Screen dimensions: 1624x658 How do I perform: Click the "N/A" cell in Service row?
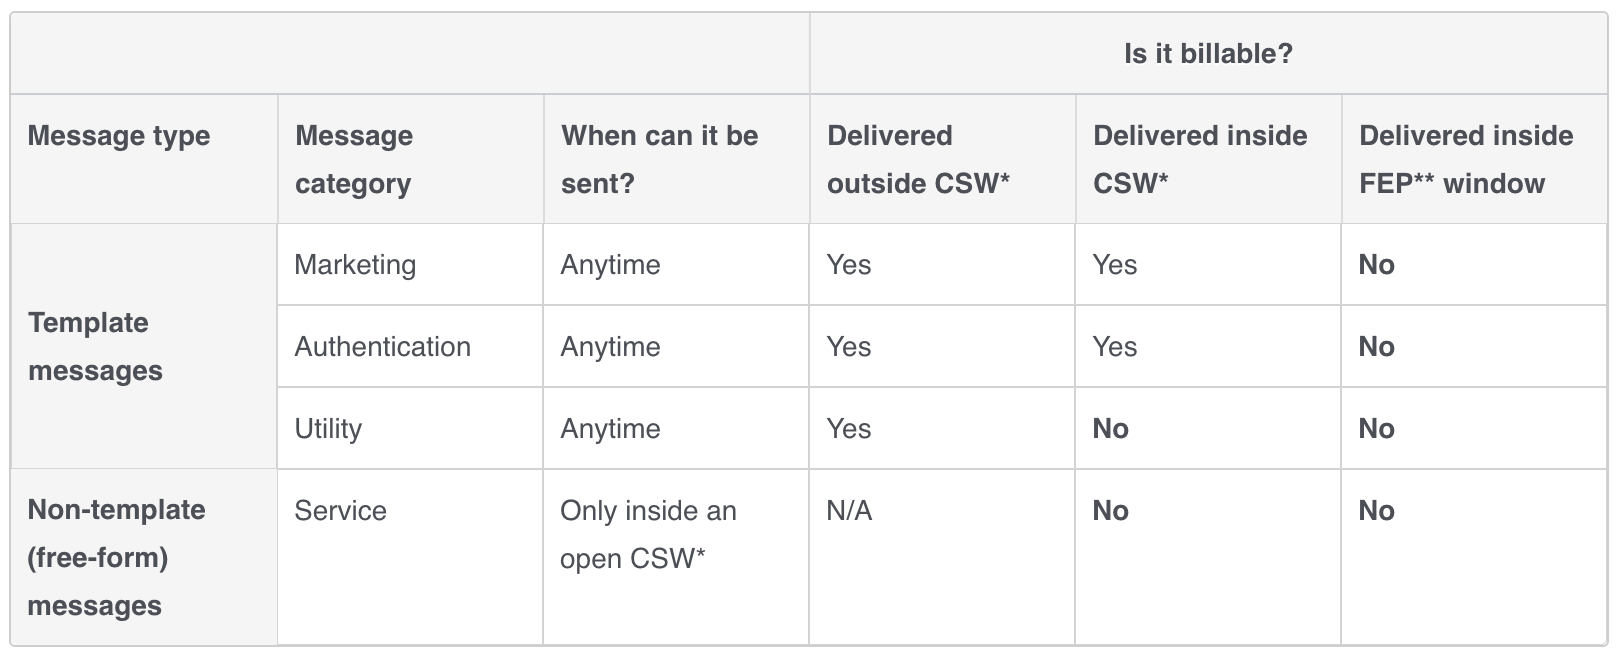click(849, 511)
